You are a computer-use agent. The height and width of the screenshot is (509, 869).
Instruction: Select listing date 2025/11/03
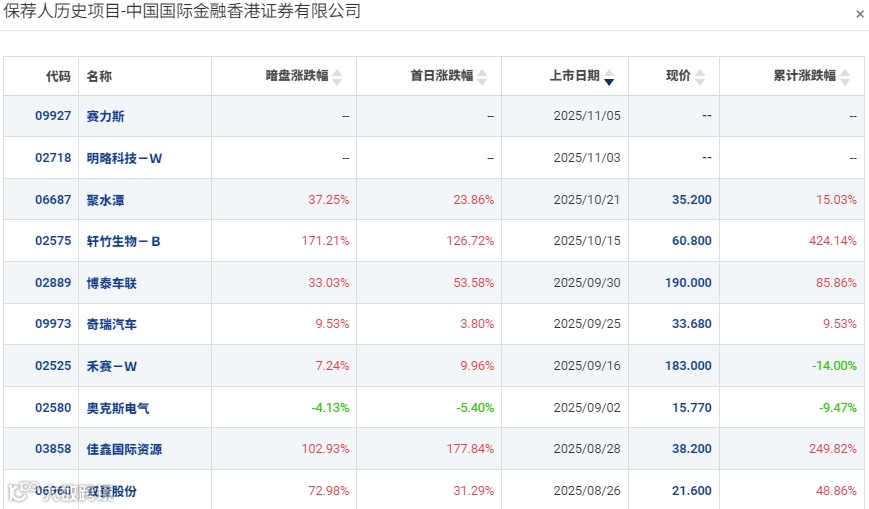coord(587,158)
